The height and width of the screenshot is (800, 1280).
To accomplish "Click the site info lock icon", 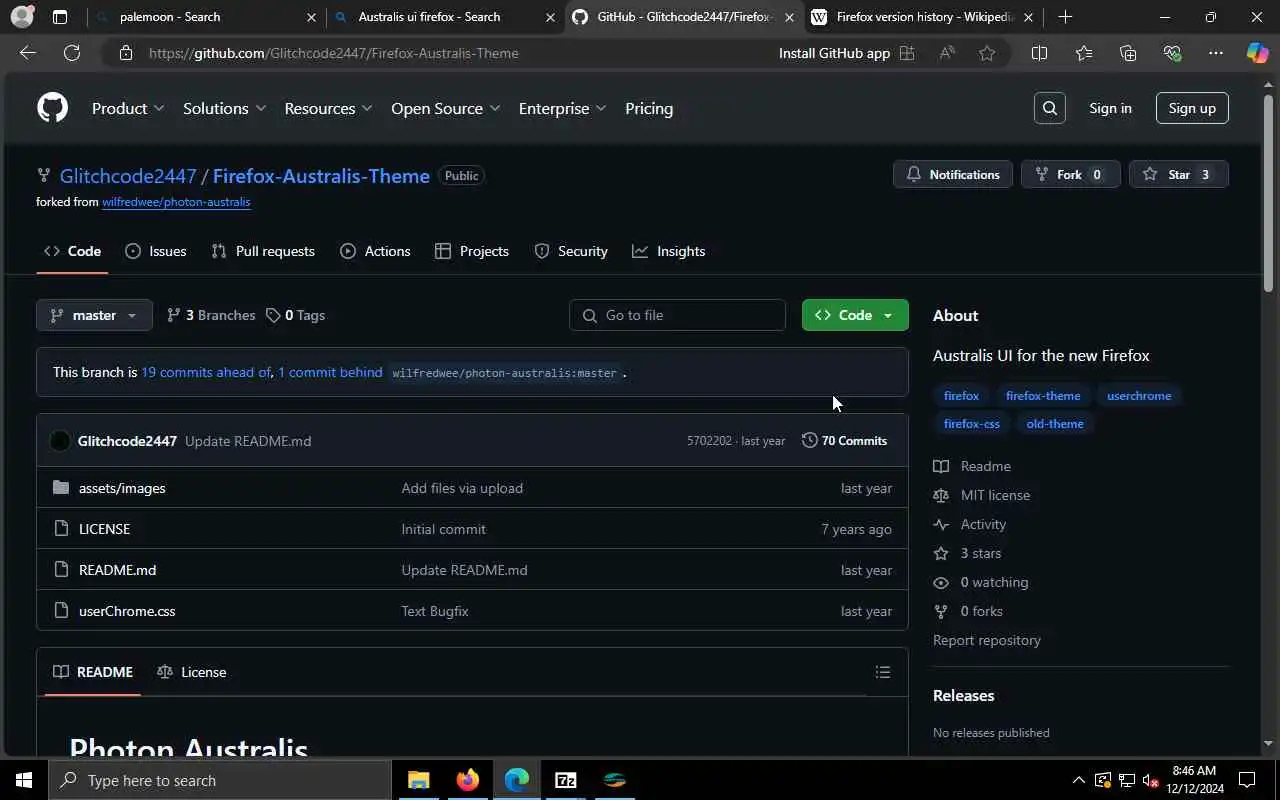I will (126, 53).
